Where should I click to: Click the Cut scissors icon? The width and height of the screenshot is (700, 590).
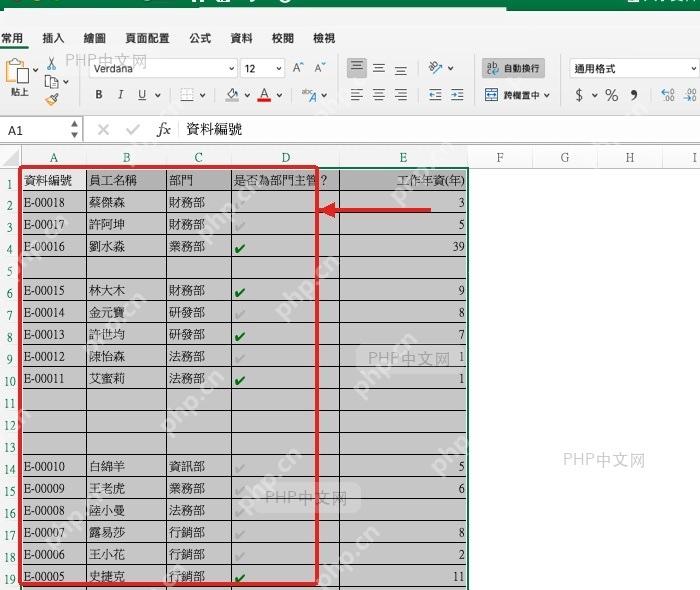click(x=51, y=64)
